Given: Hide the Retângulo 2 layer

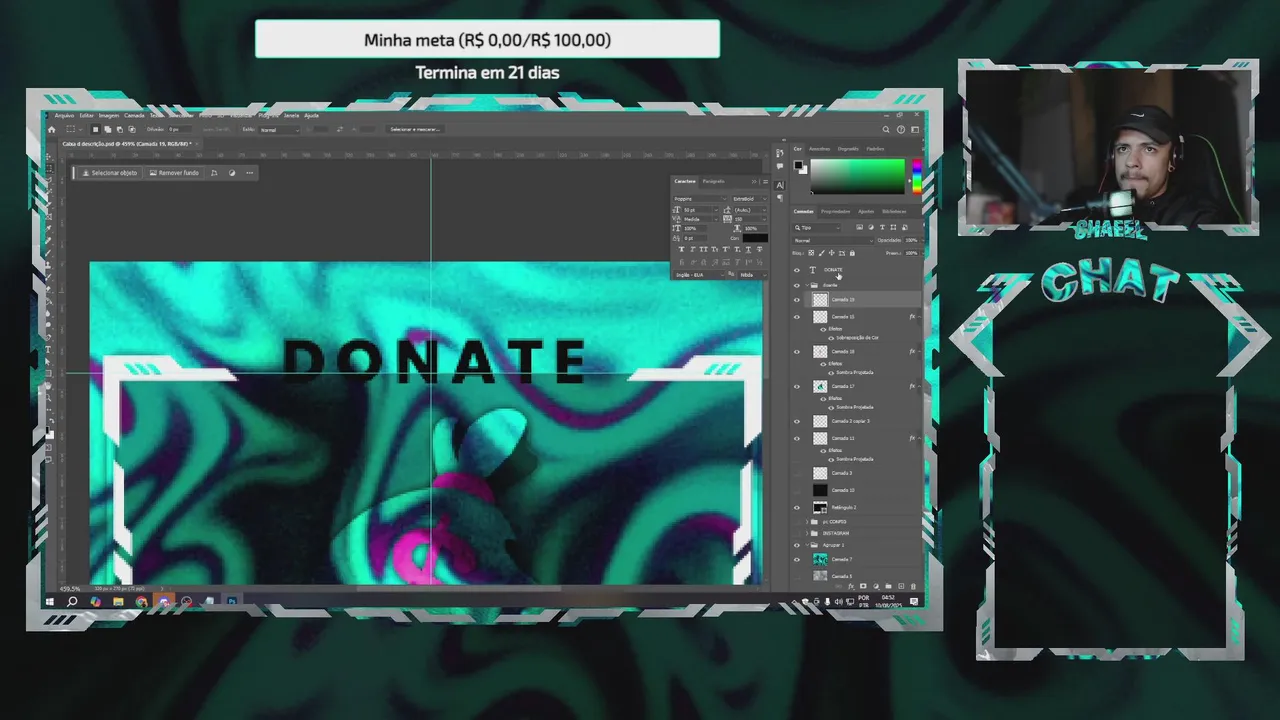Looking at the screenshot, I should coord(797,508).
